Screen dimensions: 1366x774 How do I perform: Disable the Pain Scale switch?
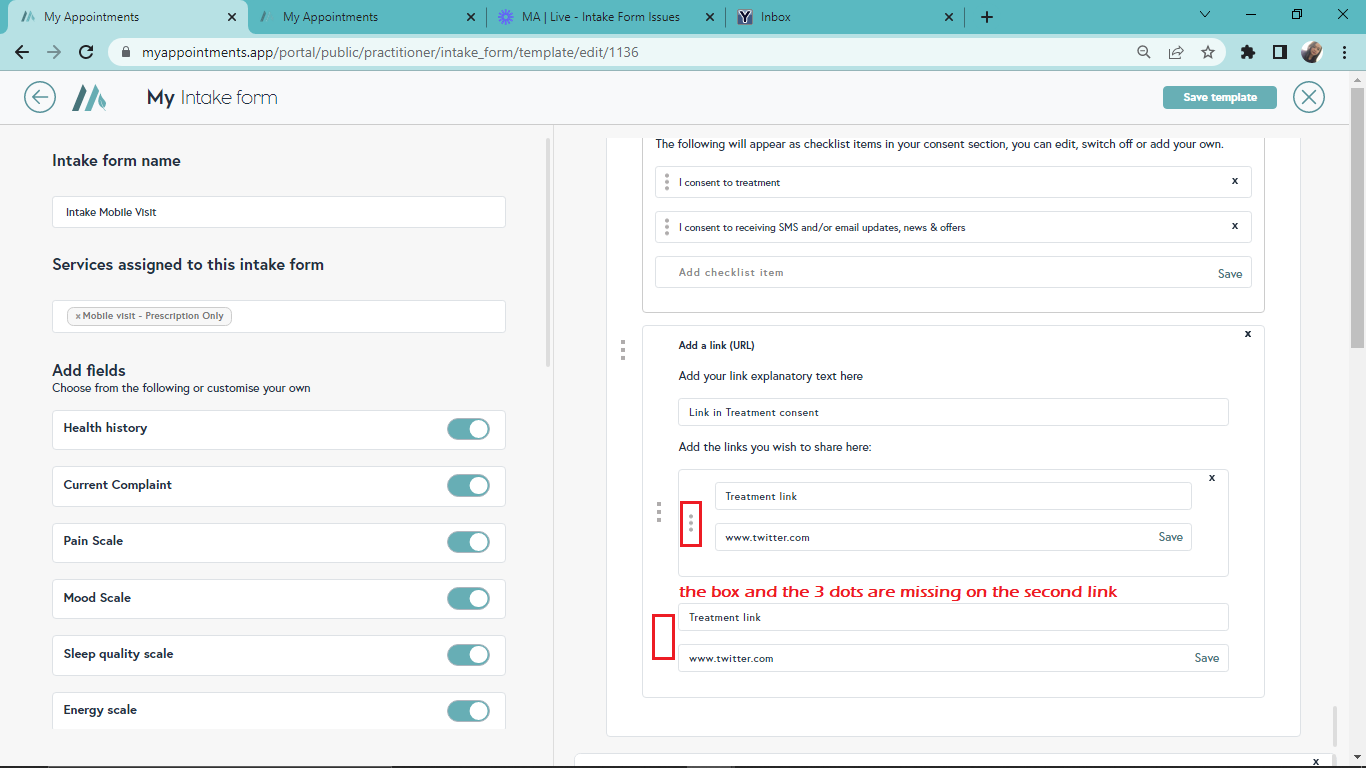click(x=468, y=542)
